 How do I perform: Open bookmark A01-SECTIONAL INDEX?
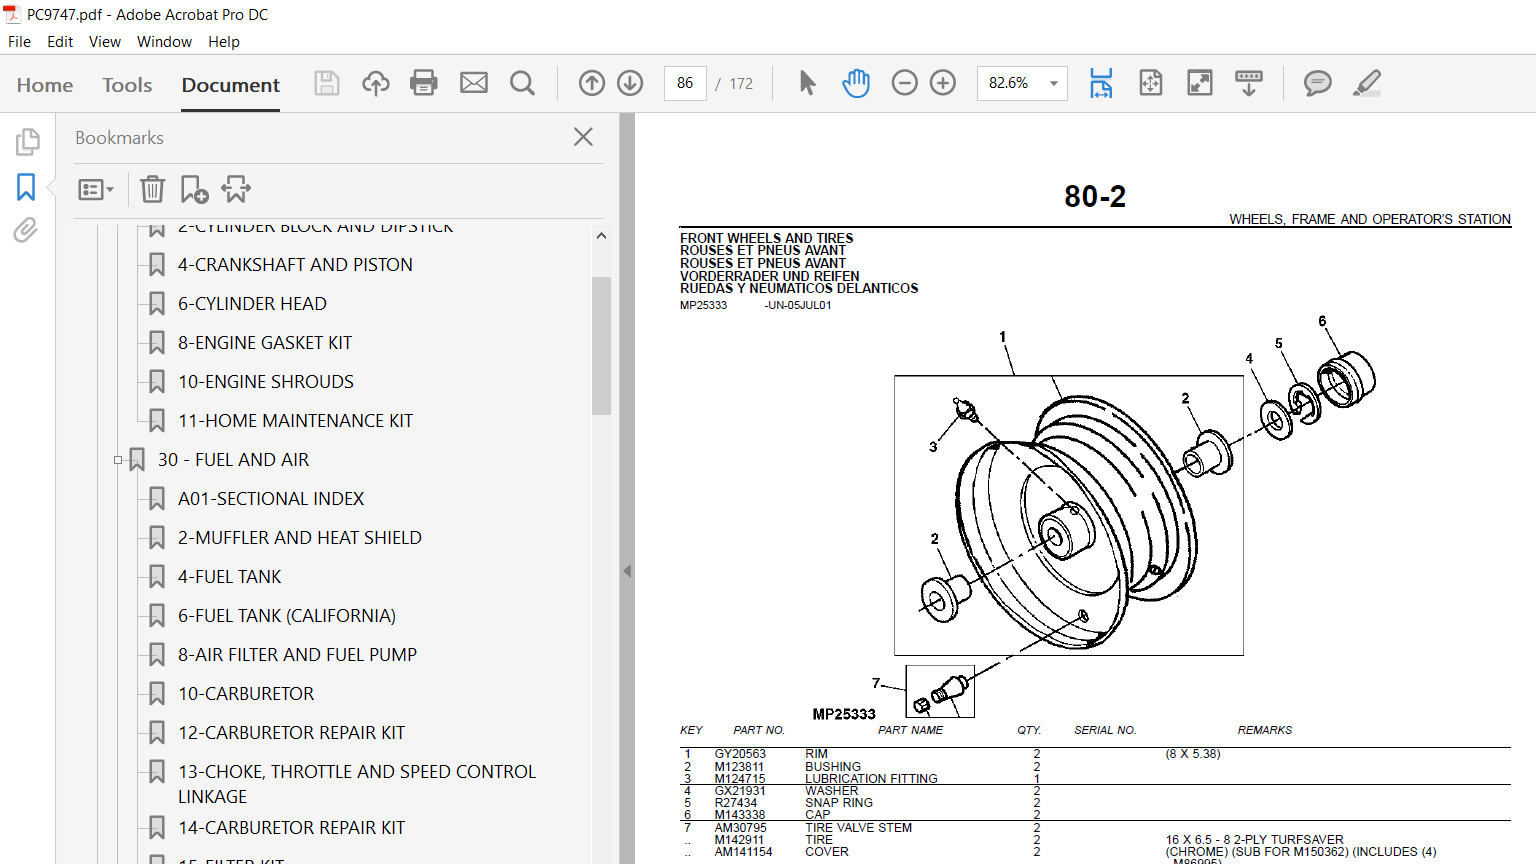coord(271,499)
